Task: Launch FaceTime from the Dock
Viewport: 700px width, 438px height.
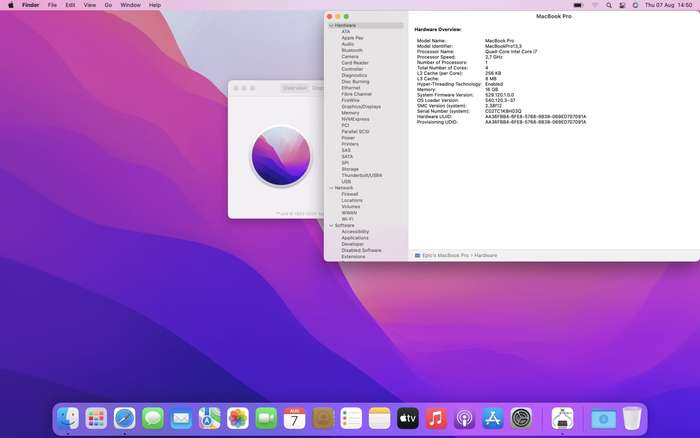Action: click(266, 418)
